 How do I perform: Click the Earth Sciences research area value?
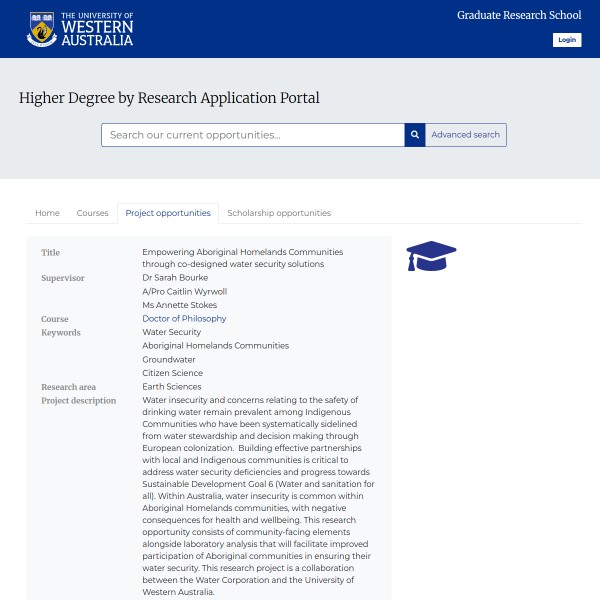(171, 387)
